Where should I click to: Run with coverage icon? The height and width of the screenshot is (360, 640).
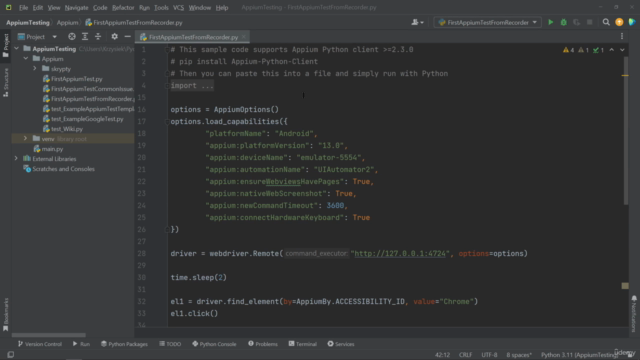tap(576, 22)
